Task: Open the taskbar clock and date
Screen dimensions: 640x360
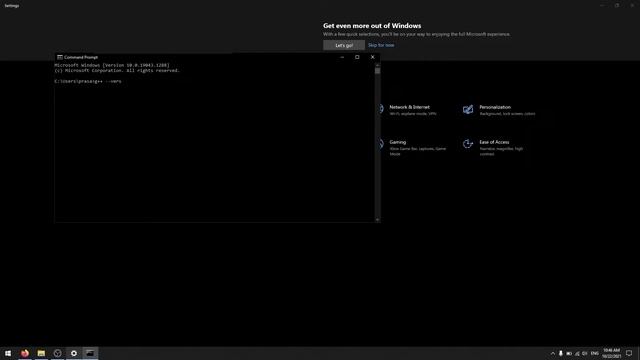Action: (x=611, y=353)
